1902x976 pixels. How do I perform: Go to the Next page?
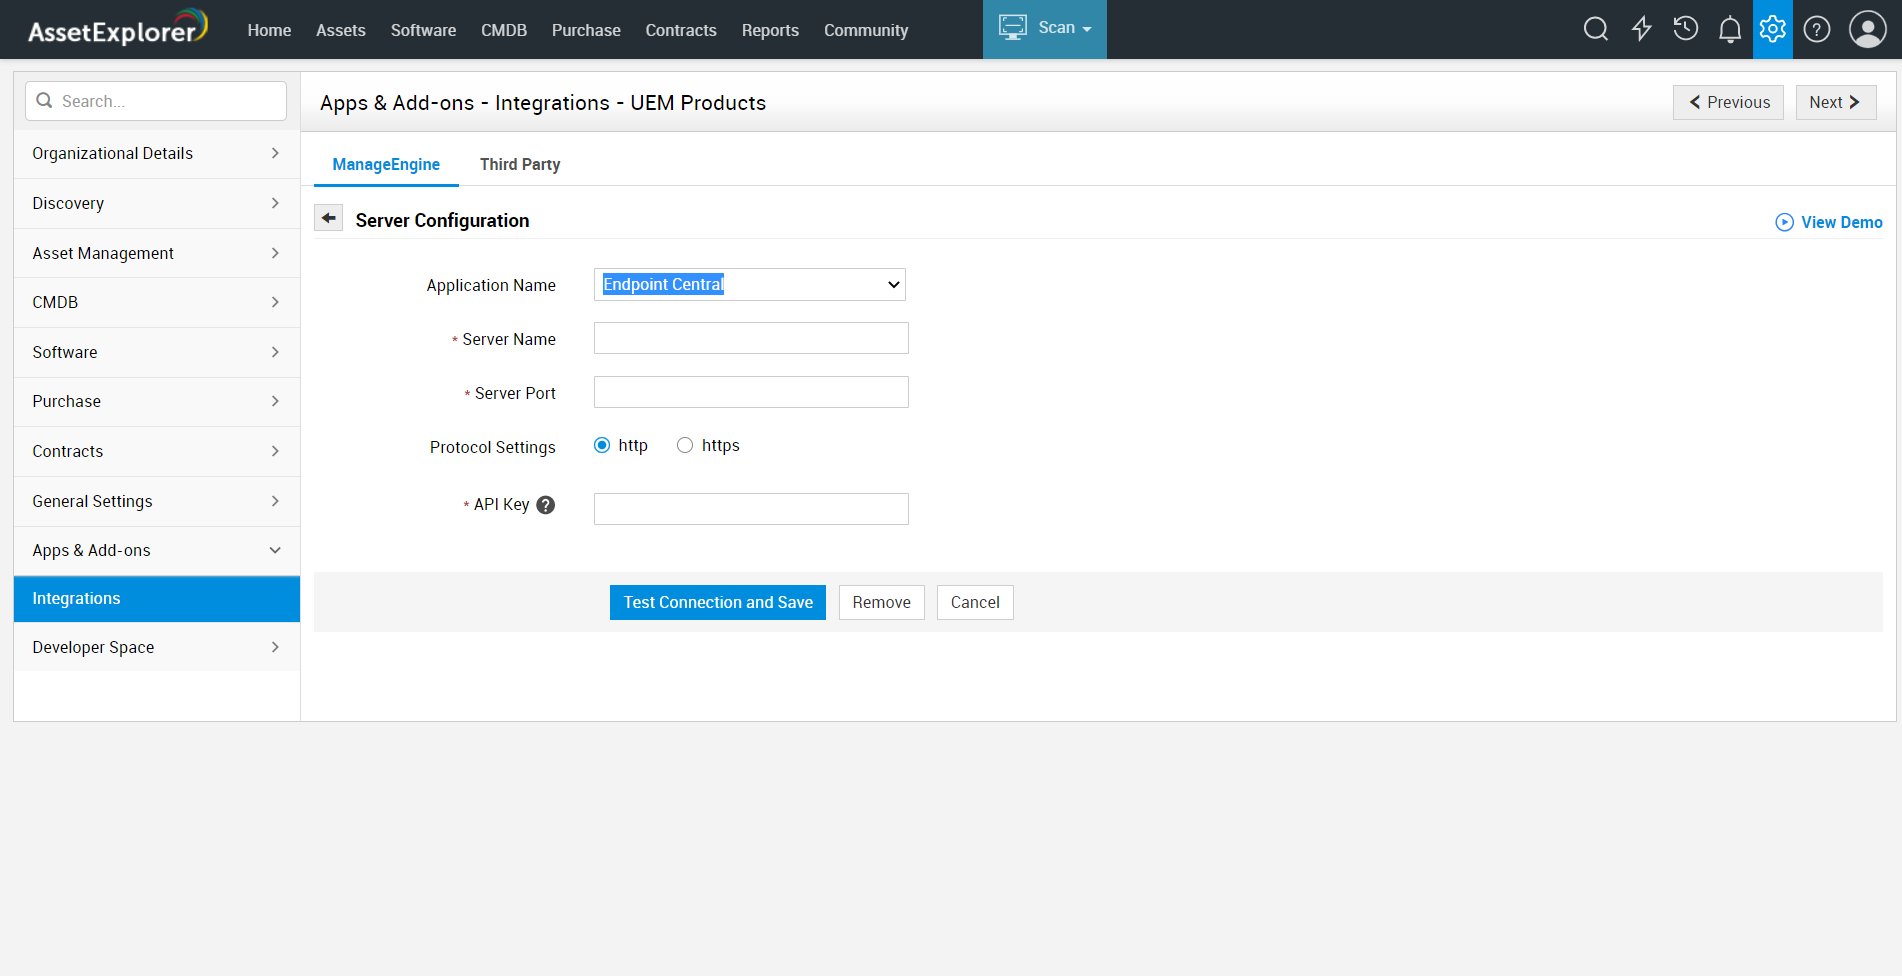(1836, 103)
